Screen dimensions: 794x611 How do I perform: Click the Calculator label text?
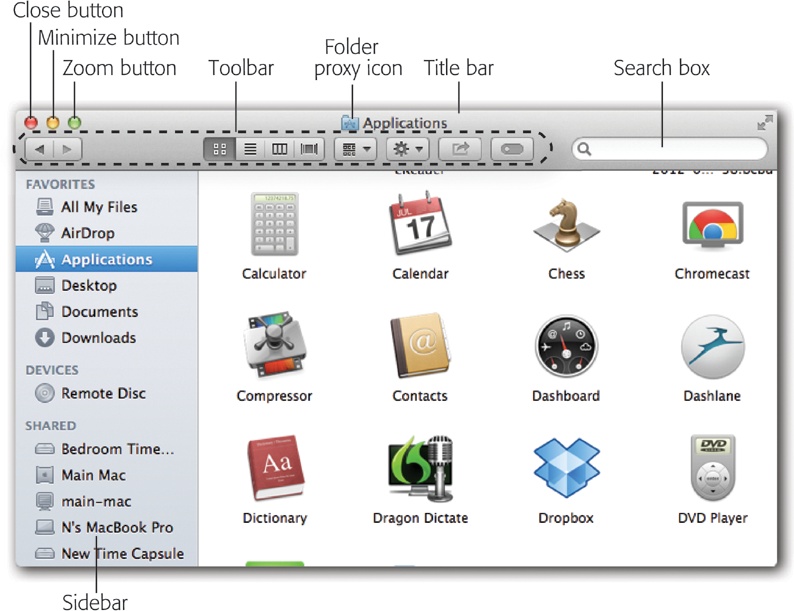tap(274, 274)
